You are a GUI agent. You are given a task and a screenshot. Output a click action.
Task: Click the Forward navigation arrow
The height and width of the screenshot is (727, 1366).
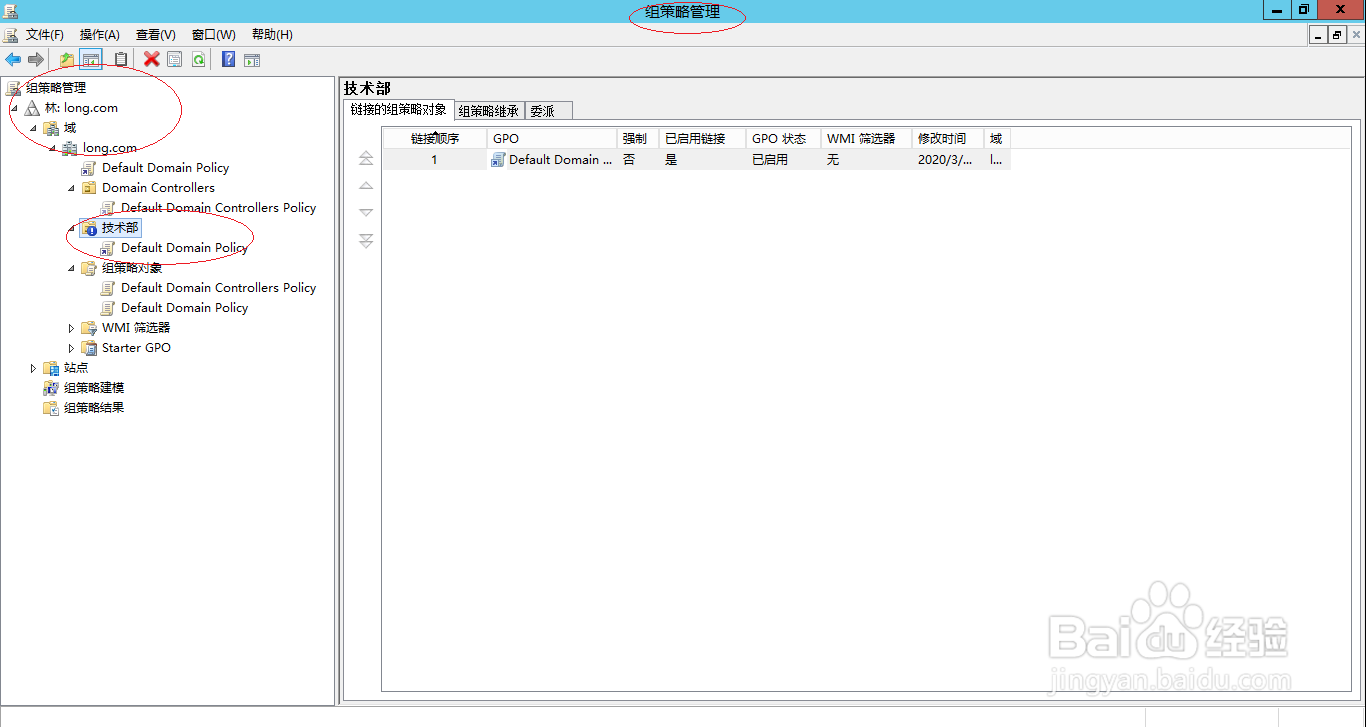tap(36, 59)
